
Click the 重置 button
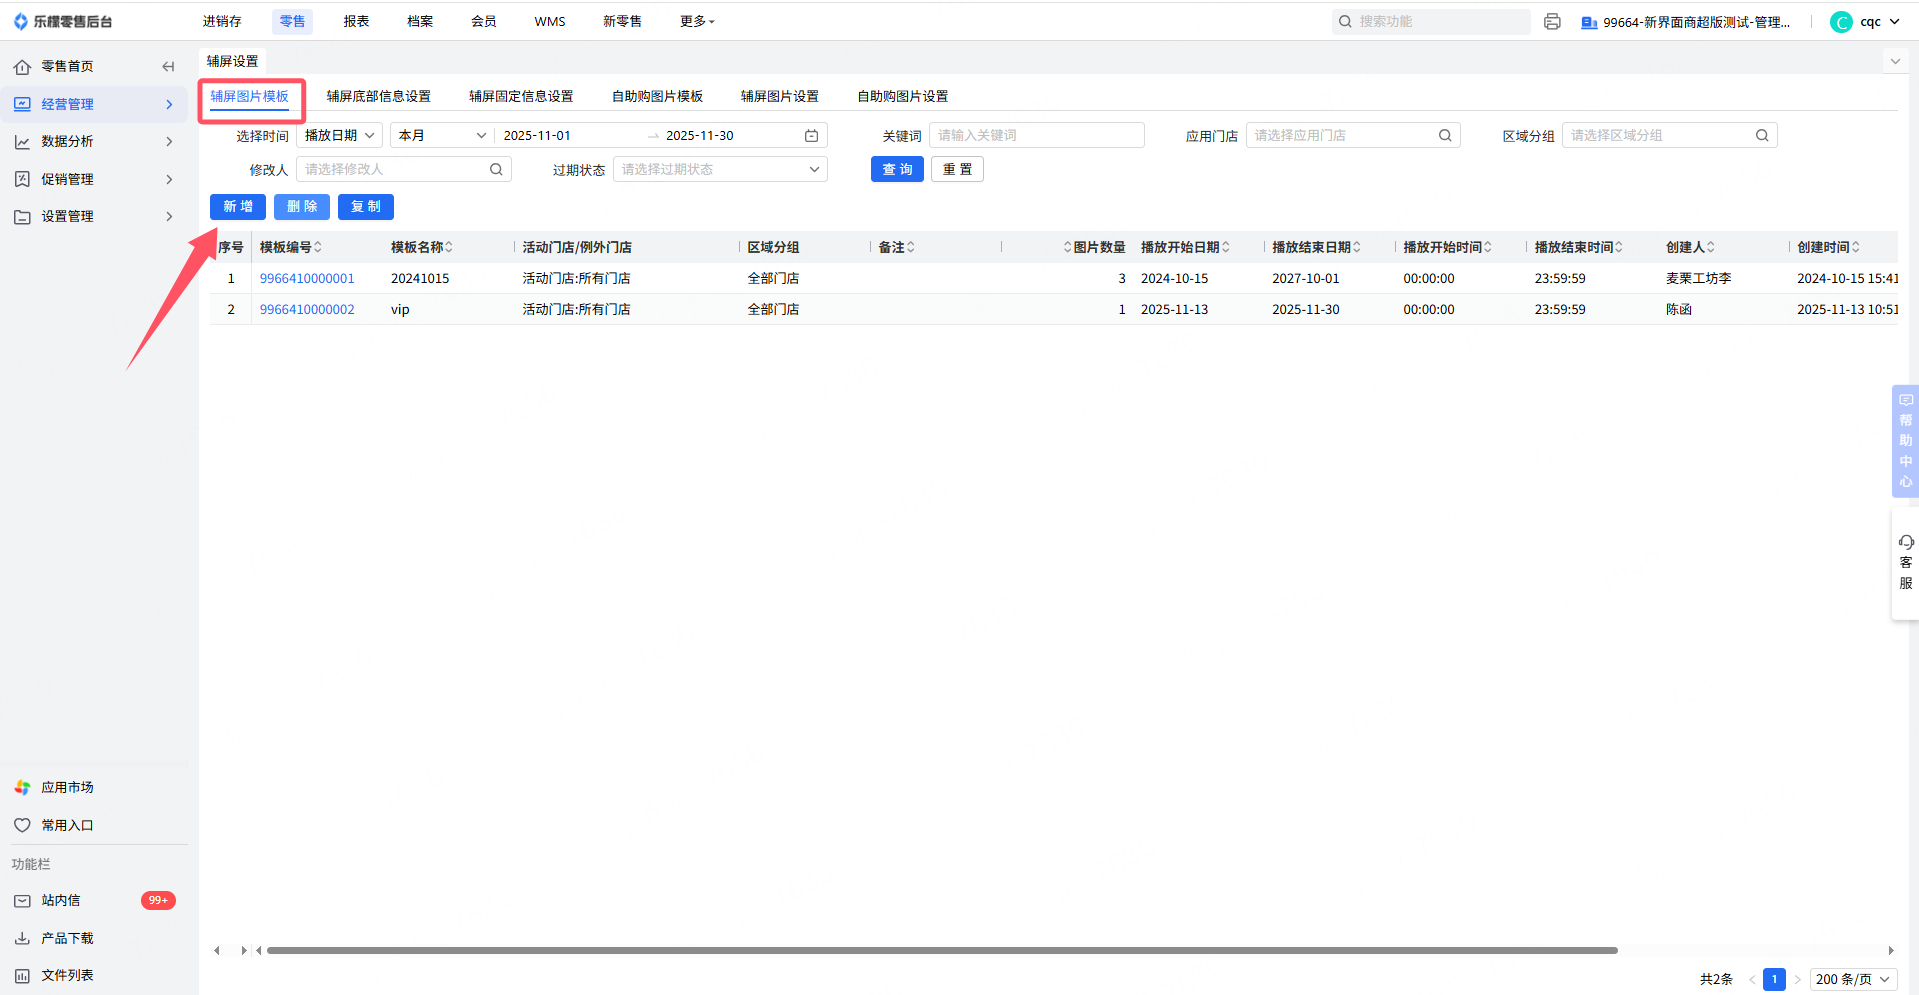[957, 169]
